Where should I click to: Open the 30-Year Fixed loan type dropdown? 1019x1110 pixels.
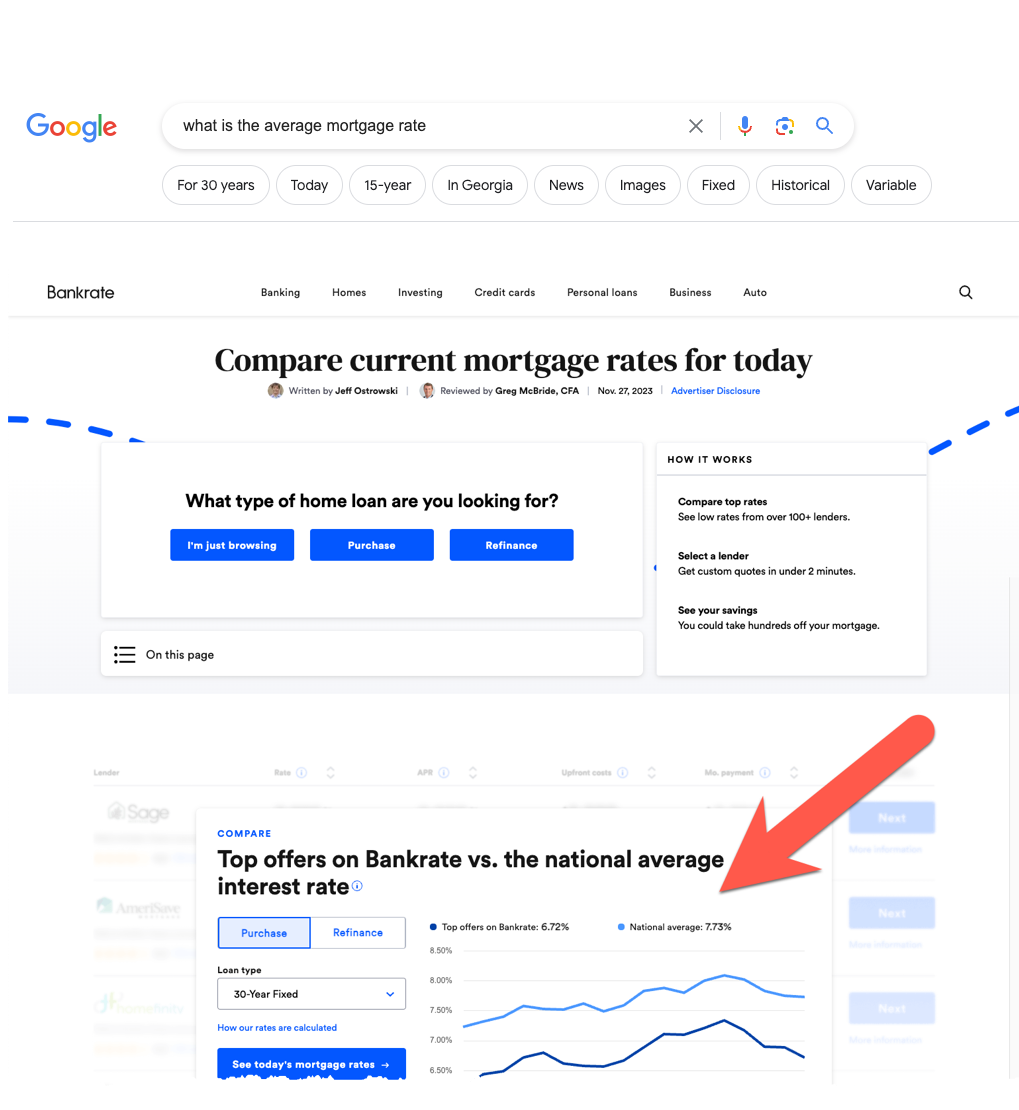[311, 993]
